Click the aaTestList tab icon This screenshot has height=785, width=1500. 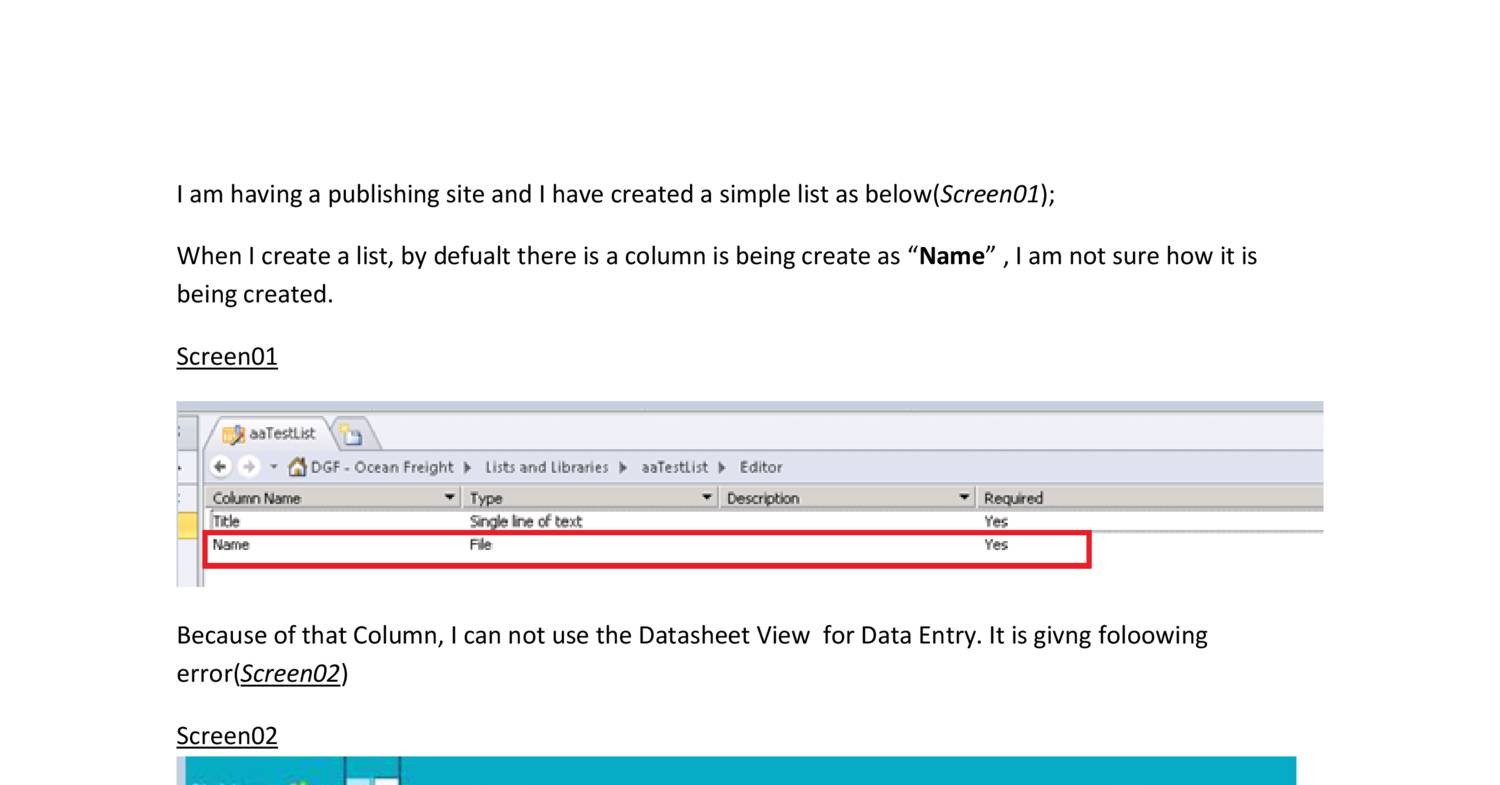(x=234, y=434)
